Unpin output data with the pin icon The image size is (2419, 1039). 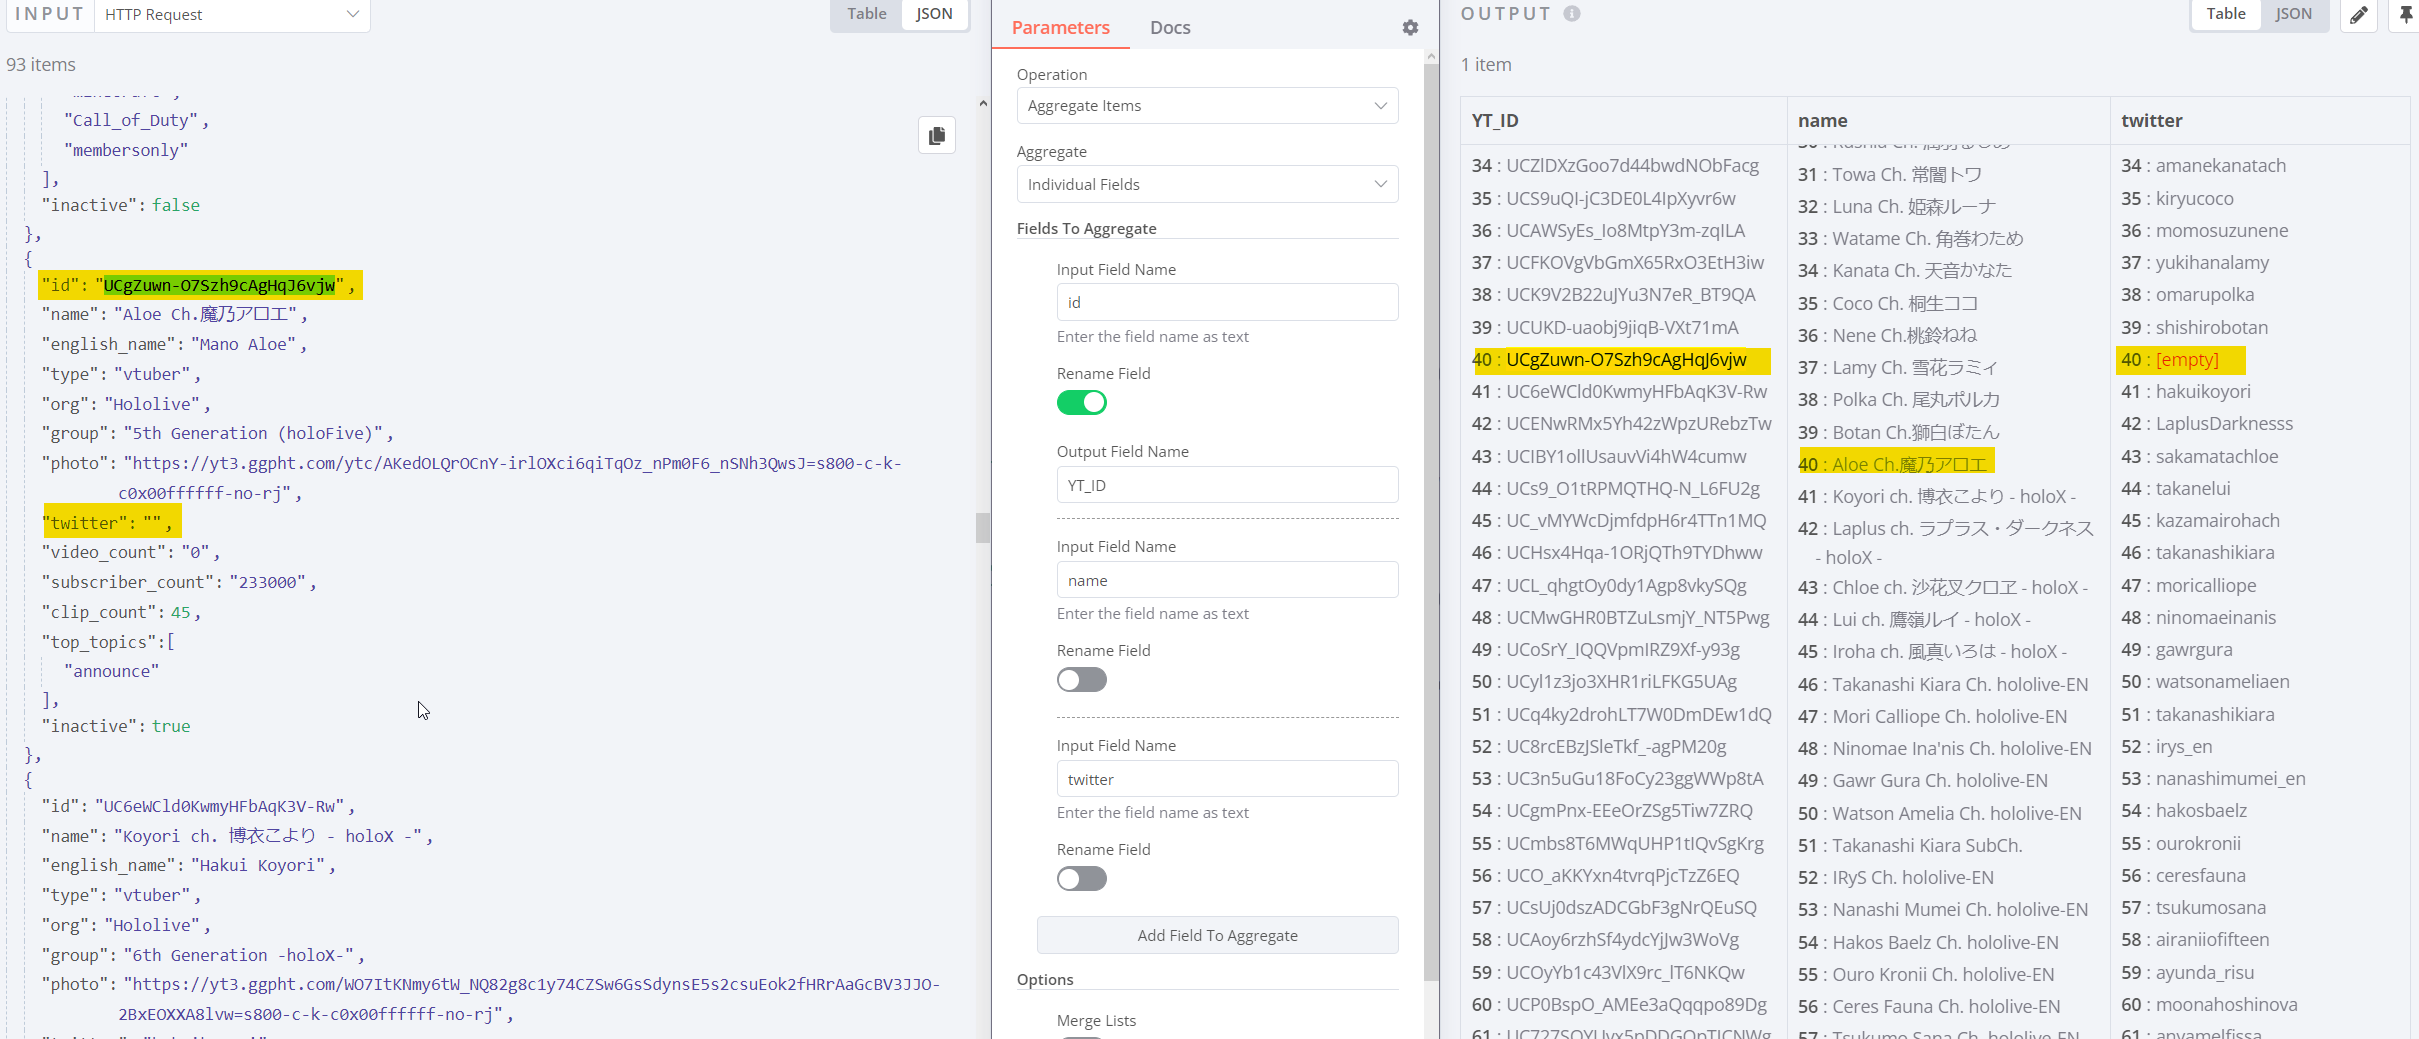coord(2406,15)
